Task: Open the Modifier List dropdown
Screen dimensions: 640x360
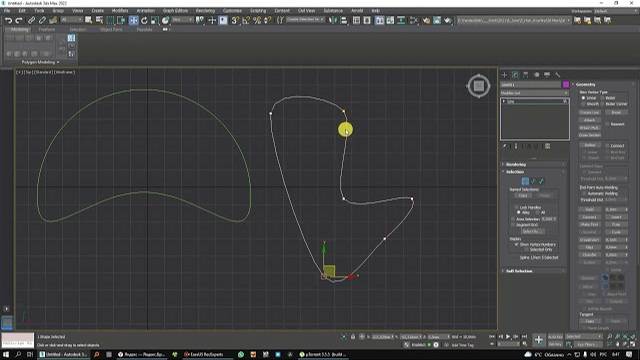Action: [534, 93]
